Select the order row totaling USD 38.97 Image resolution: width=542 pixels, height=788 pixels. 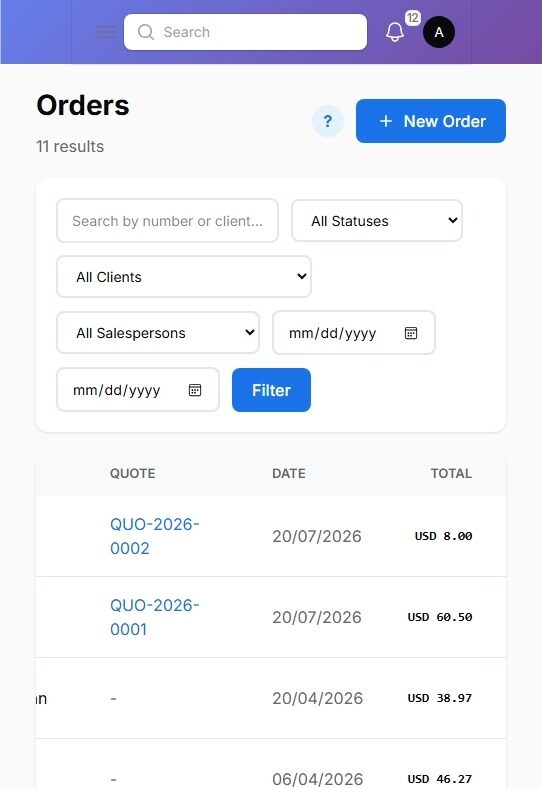click(x=271, y=698)
